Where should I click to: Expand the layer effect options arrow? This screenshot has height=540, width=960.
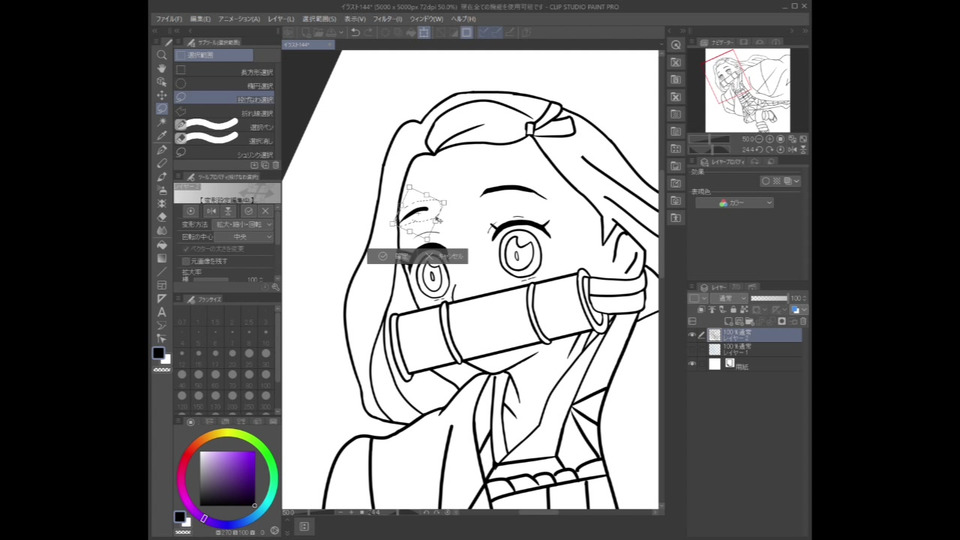[x=796, y=181]
